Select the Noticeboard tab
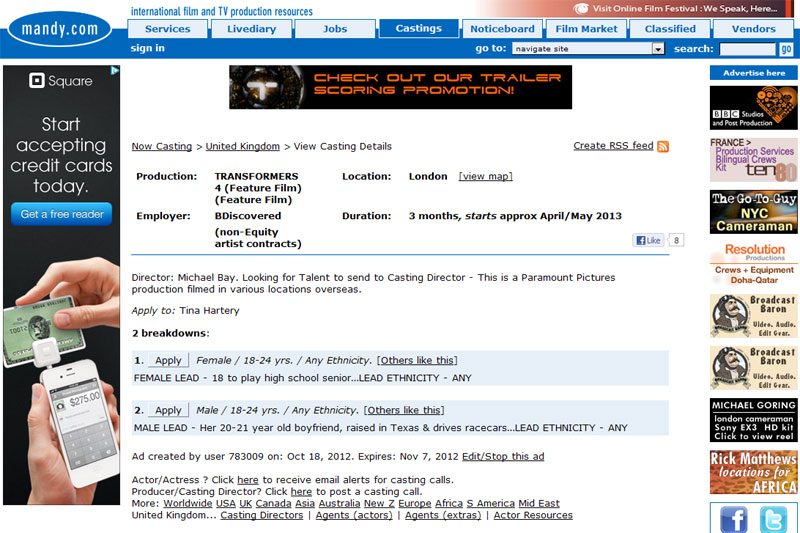 pyautogui.click(x=502, y=29)
